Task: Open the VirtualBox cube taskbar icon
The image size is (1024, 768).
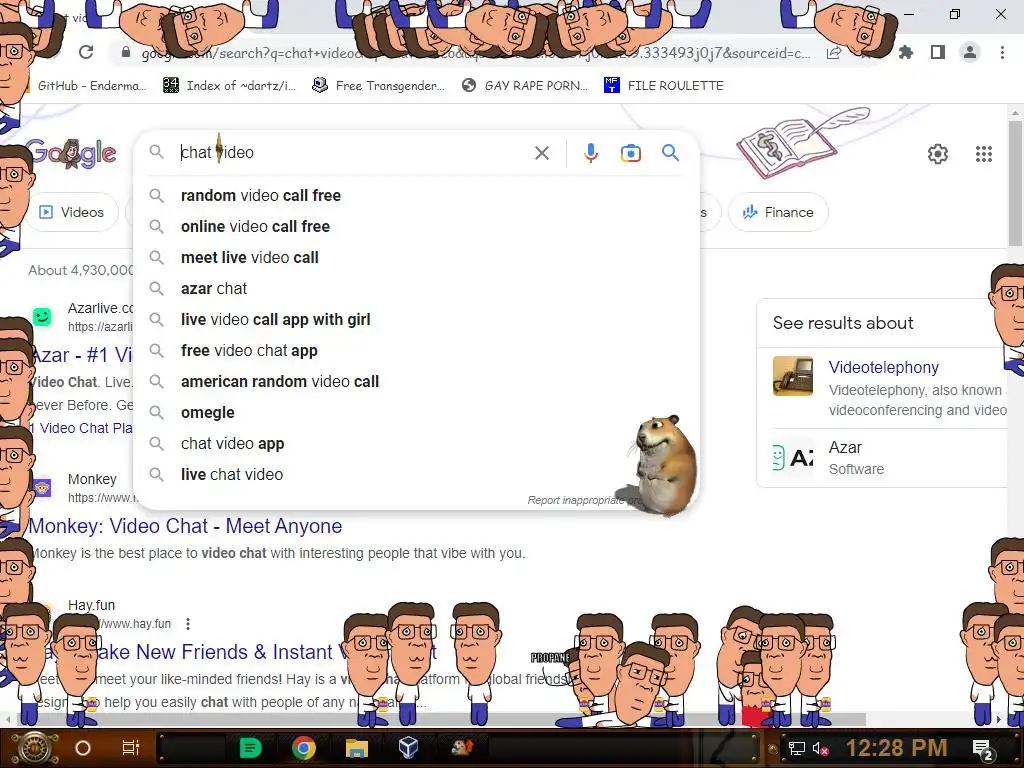Action: tap(409, 748)
